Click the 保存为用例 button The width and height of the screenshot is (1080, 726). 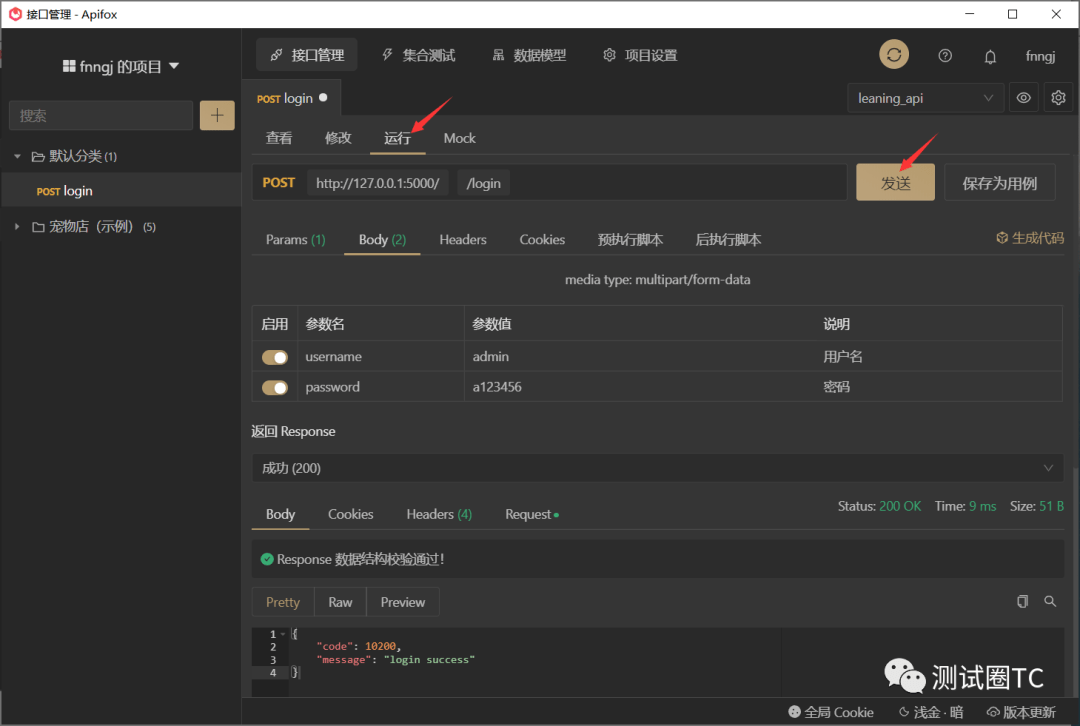click(x=999, y=182)
